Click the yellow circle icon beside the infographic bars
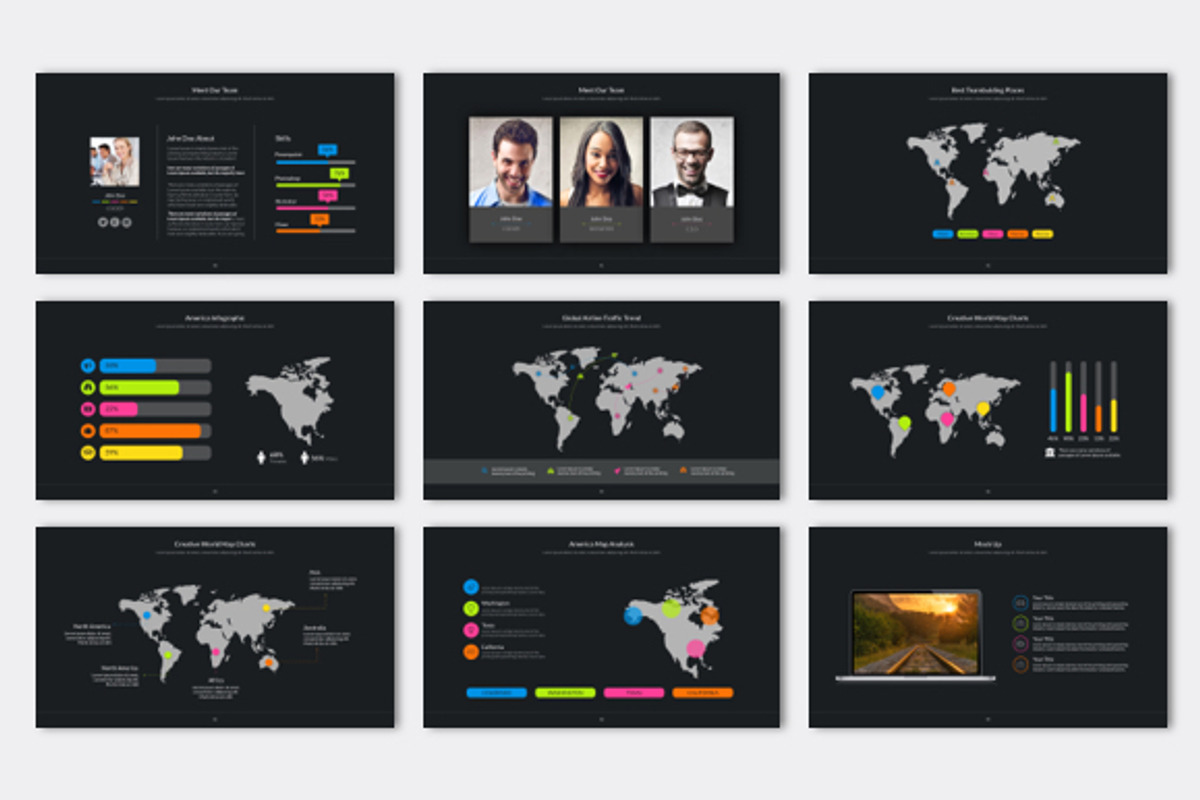The width and height of the screenshot is (1200, 800). click(88, 453)
